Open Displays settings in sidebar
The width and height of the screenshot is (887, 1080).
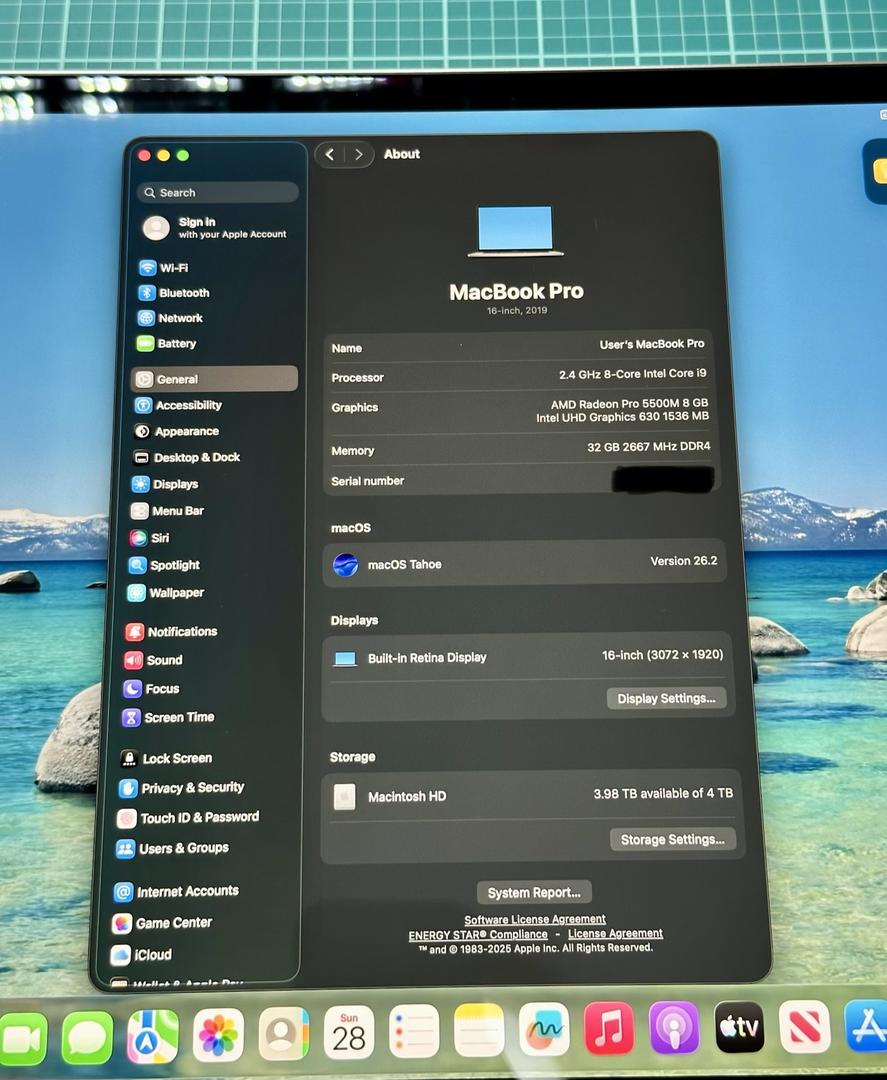165,484
